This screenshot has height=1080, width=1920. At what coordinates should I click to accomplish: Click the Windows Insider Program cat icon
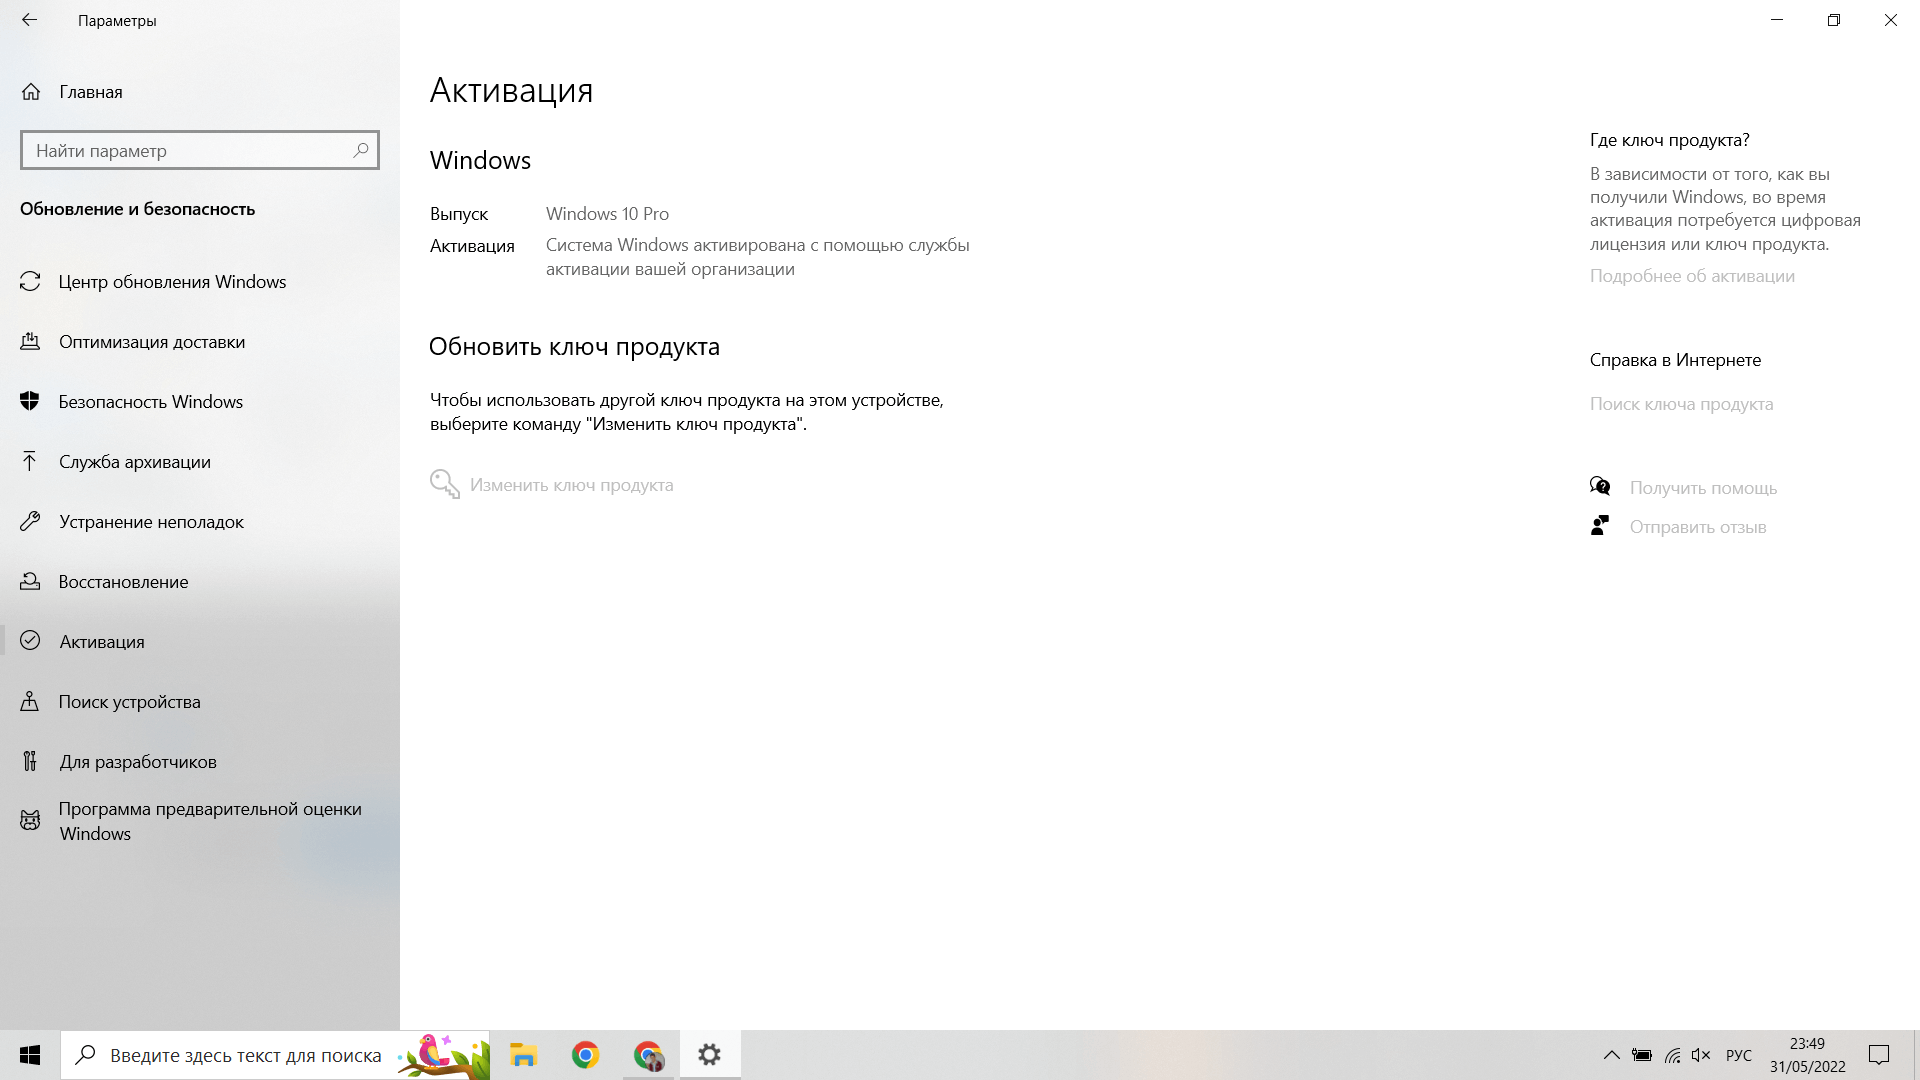point(30,821)
